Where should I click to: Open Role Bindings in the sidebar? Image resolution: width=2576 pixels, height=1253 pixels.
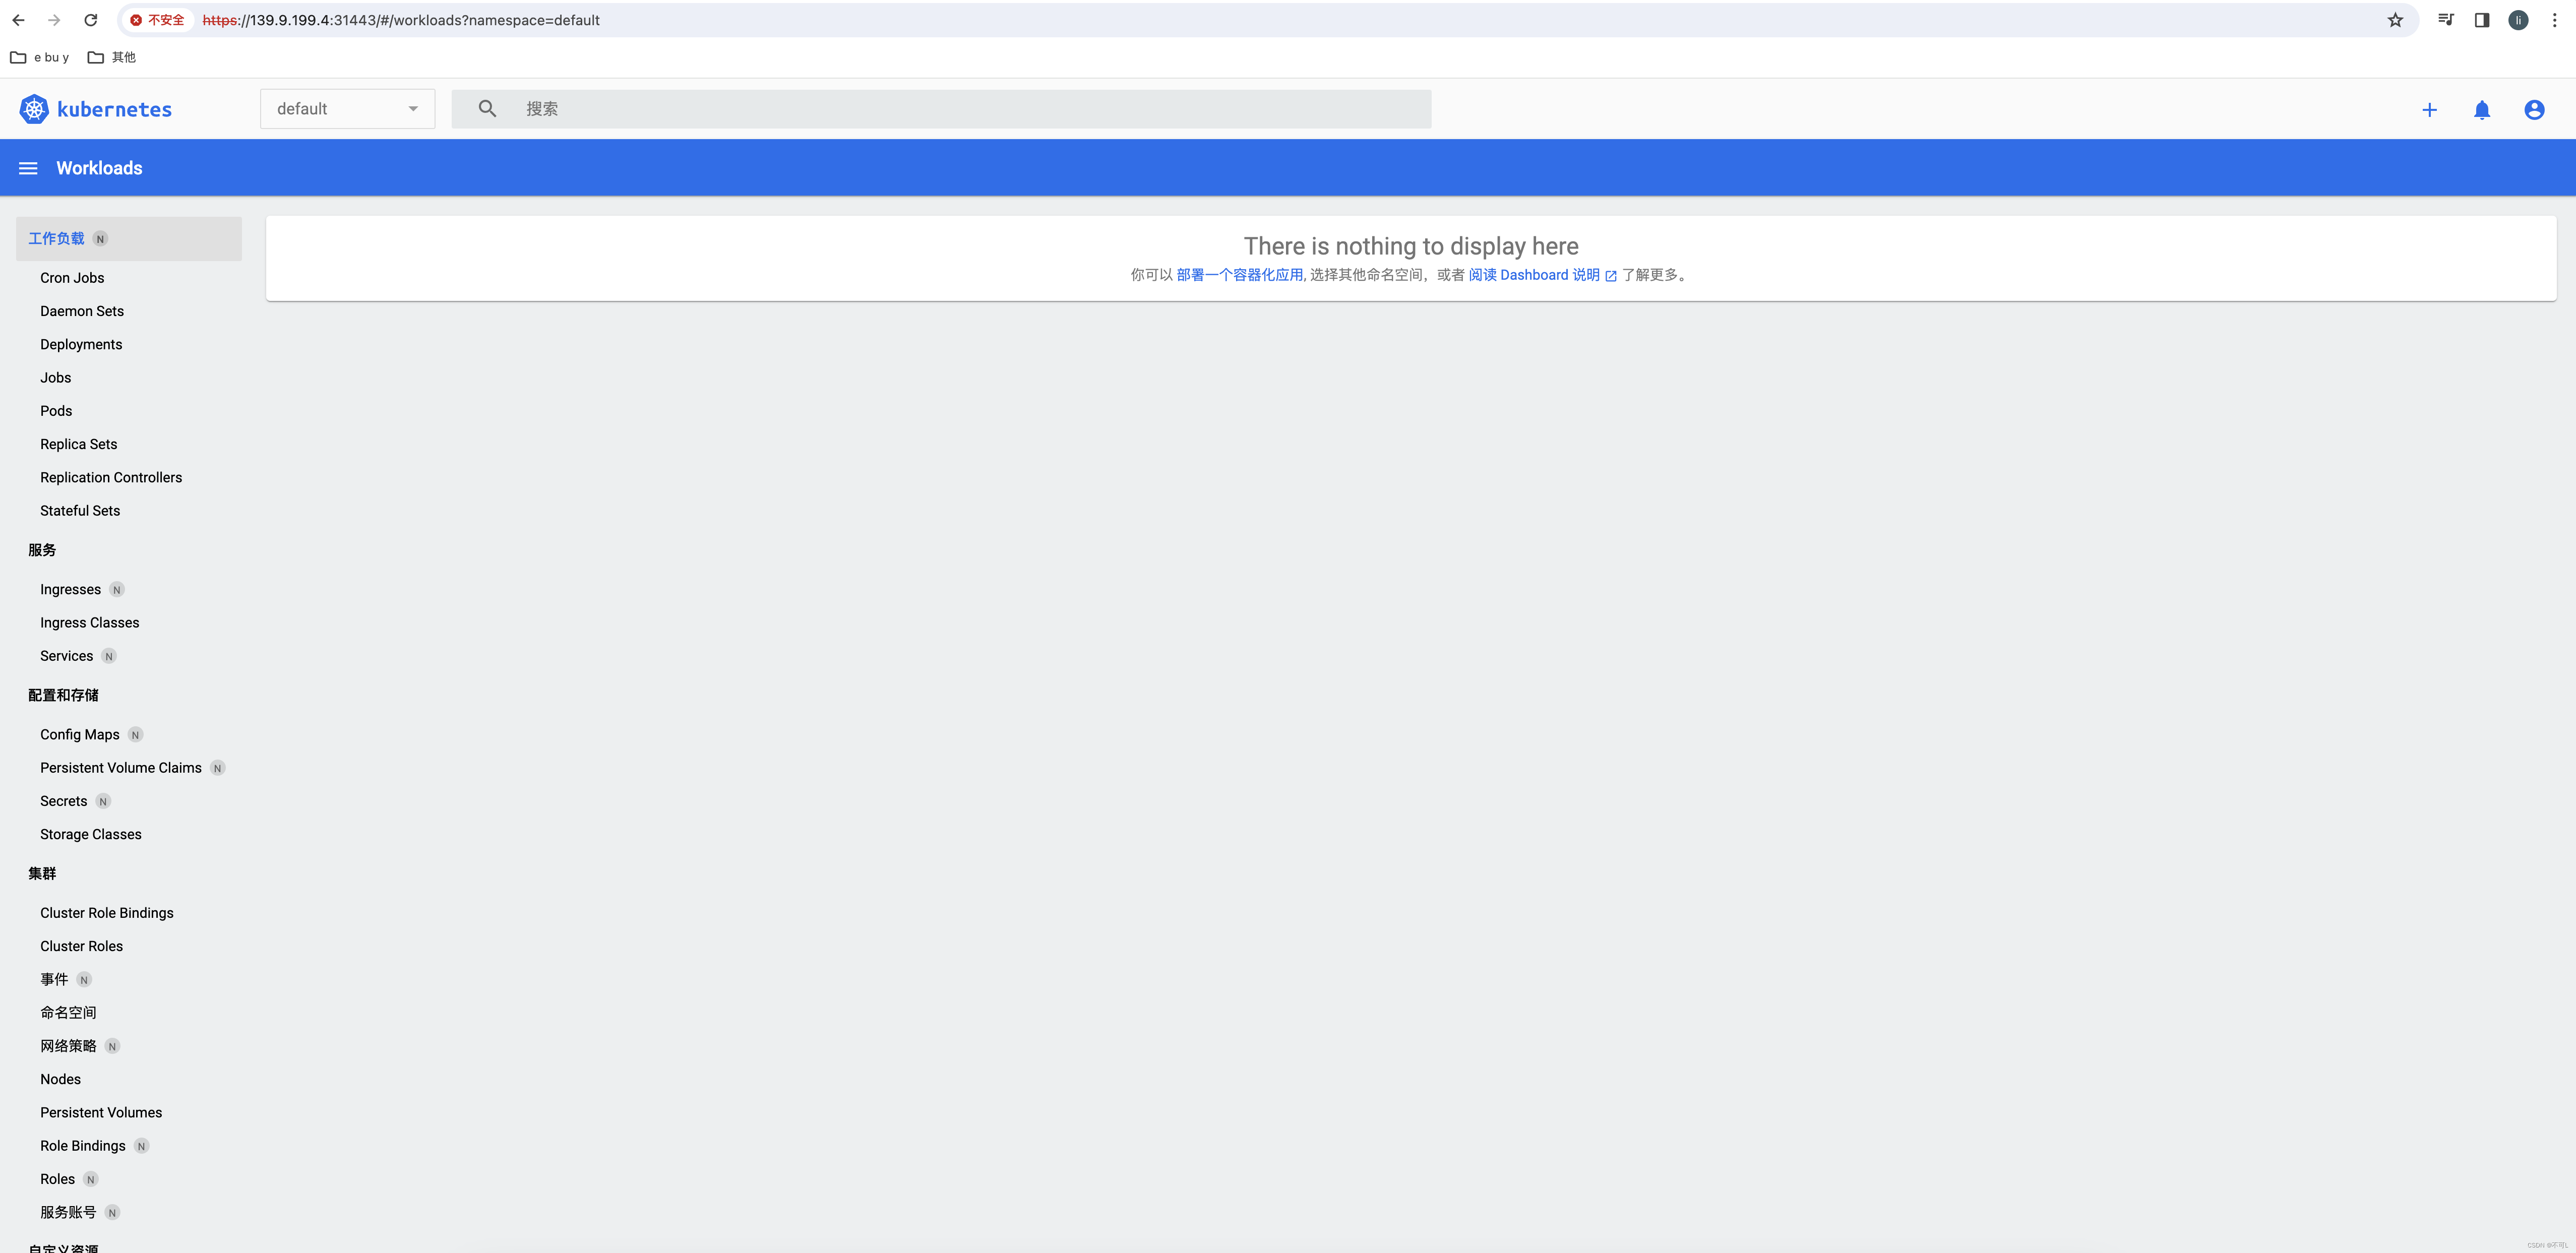[x=83, y=1146]
